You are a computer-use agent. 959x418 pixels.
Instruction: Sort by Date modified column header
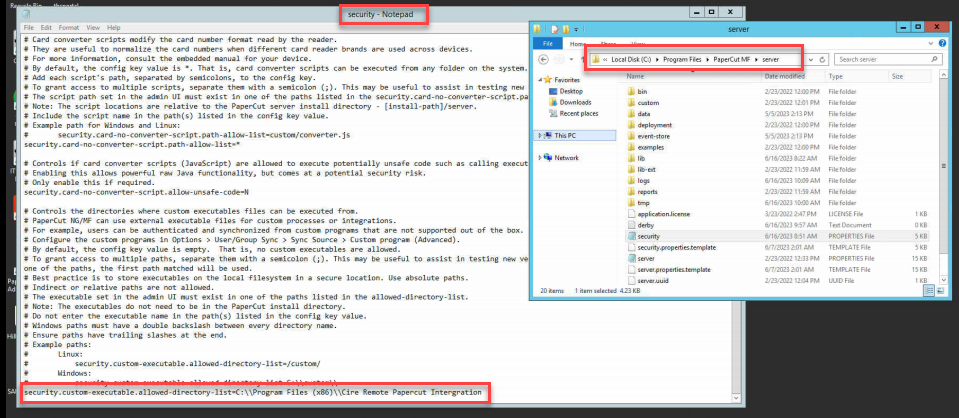click(x=785, y=75)
